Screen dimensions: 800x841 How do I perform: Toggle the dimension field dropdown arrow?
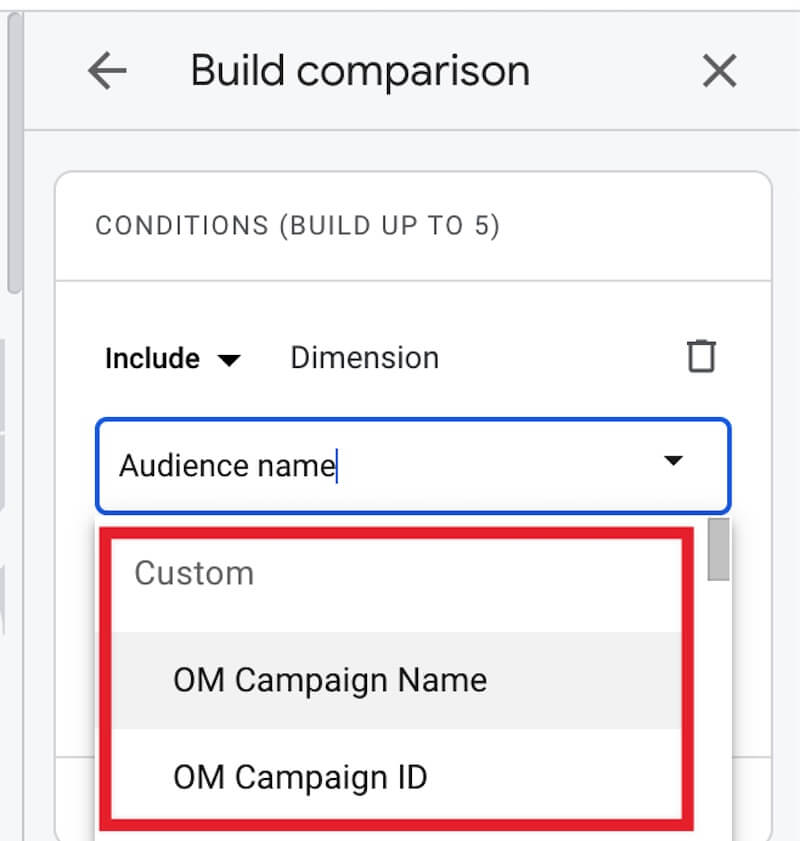pos(674,461)
